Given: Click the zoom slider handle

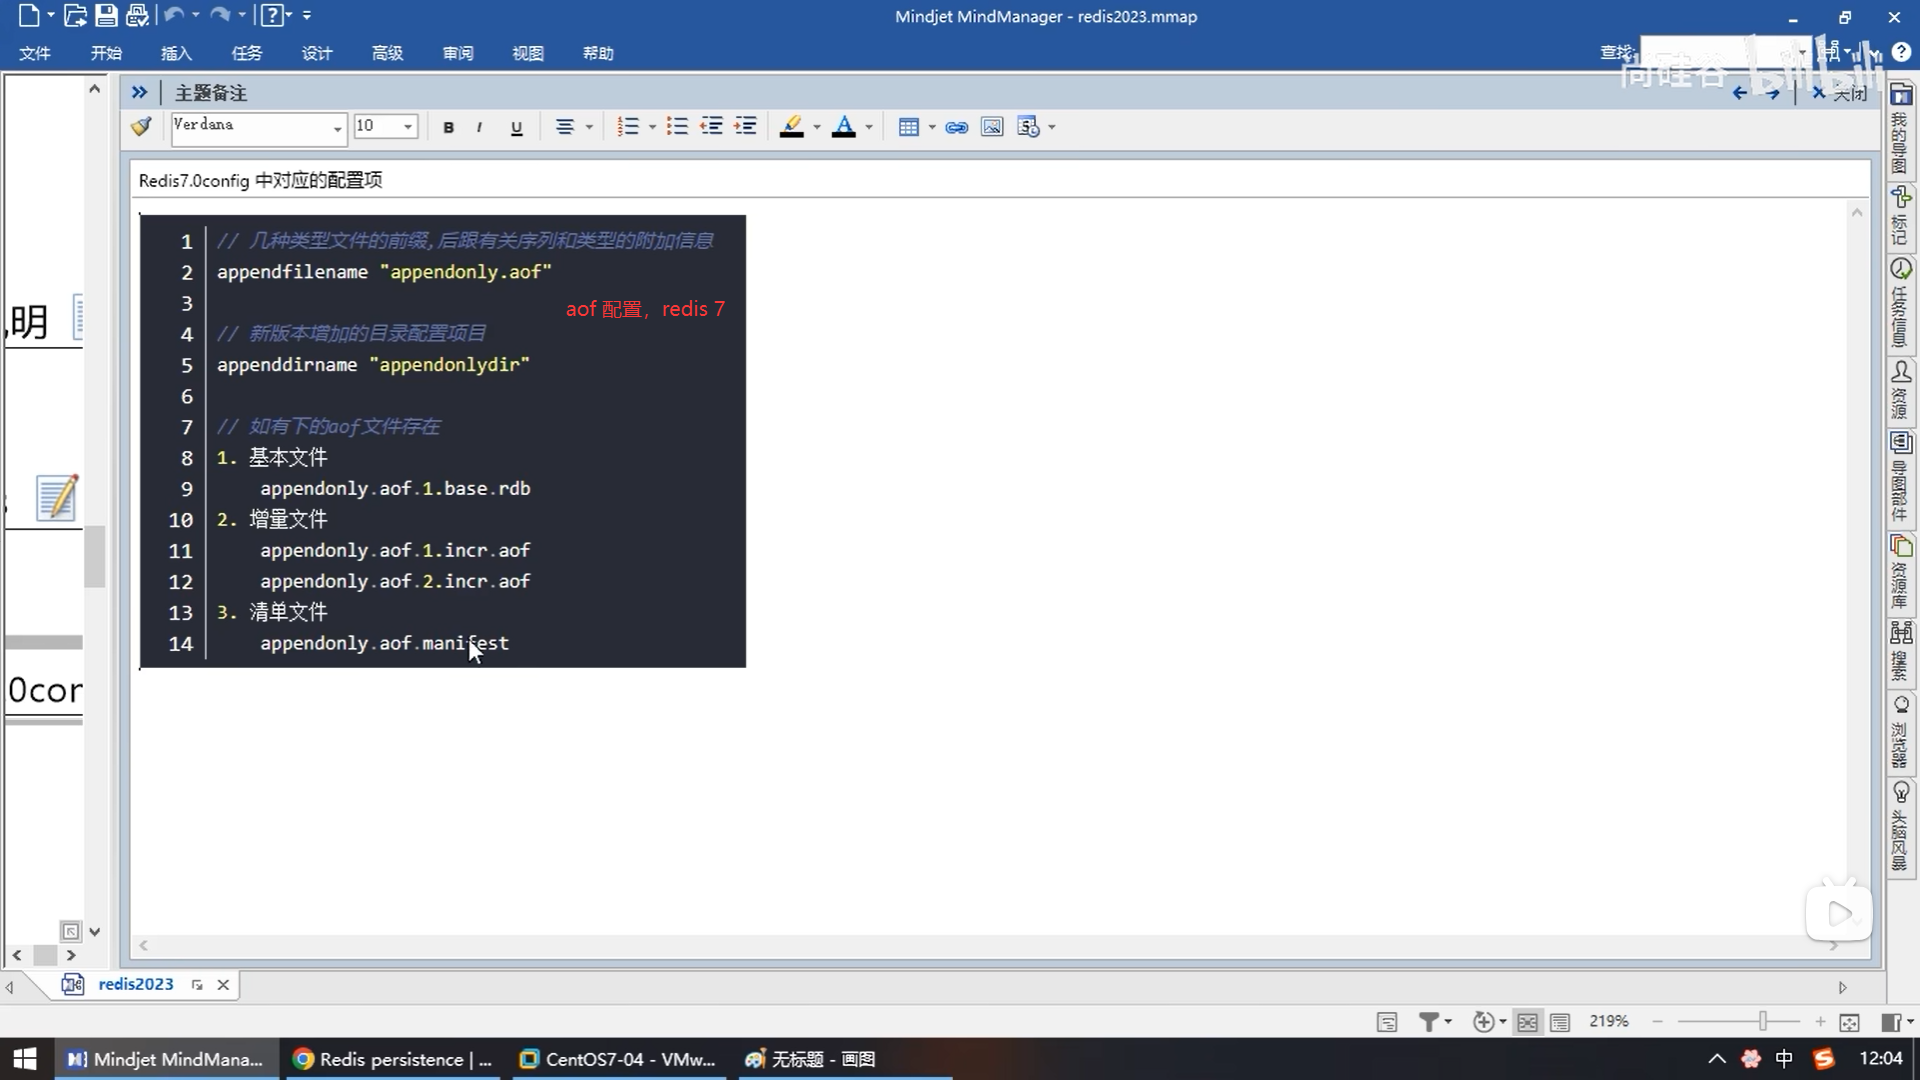Looking at the screenshot, I should coord(1763,1021).
